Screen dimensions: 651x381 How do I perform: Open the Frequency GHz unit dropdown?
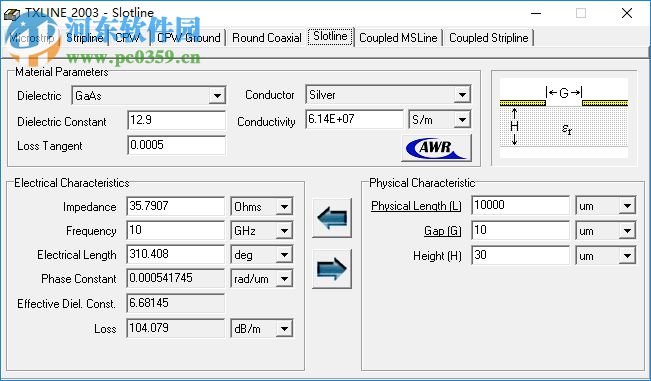click(284, 231)
